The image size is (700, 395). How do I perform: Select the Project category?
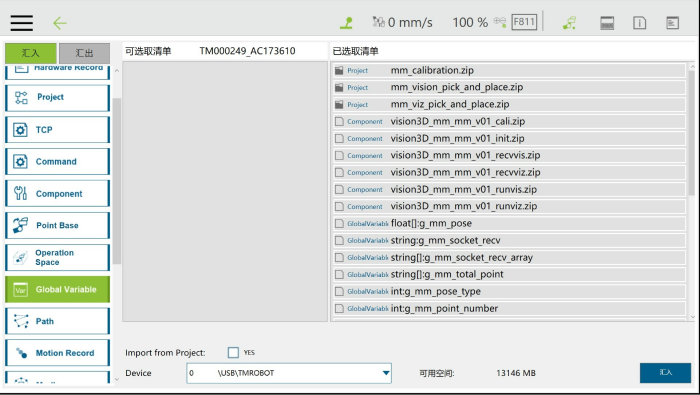(57, 98)
